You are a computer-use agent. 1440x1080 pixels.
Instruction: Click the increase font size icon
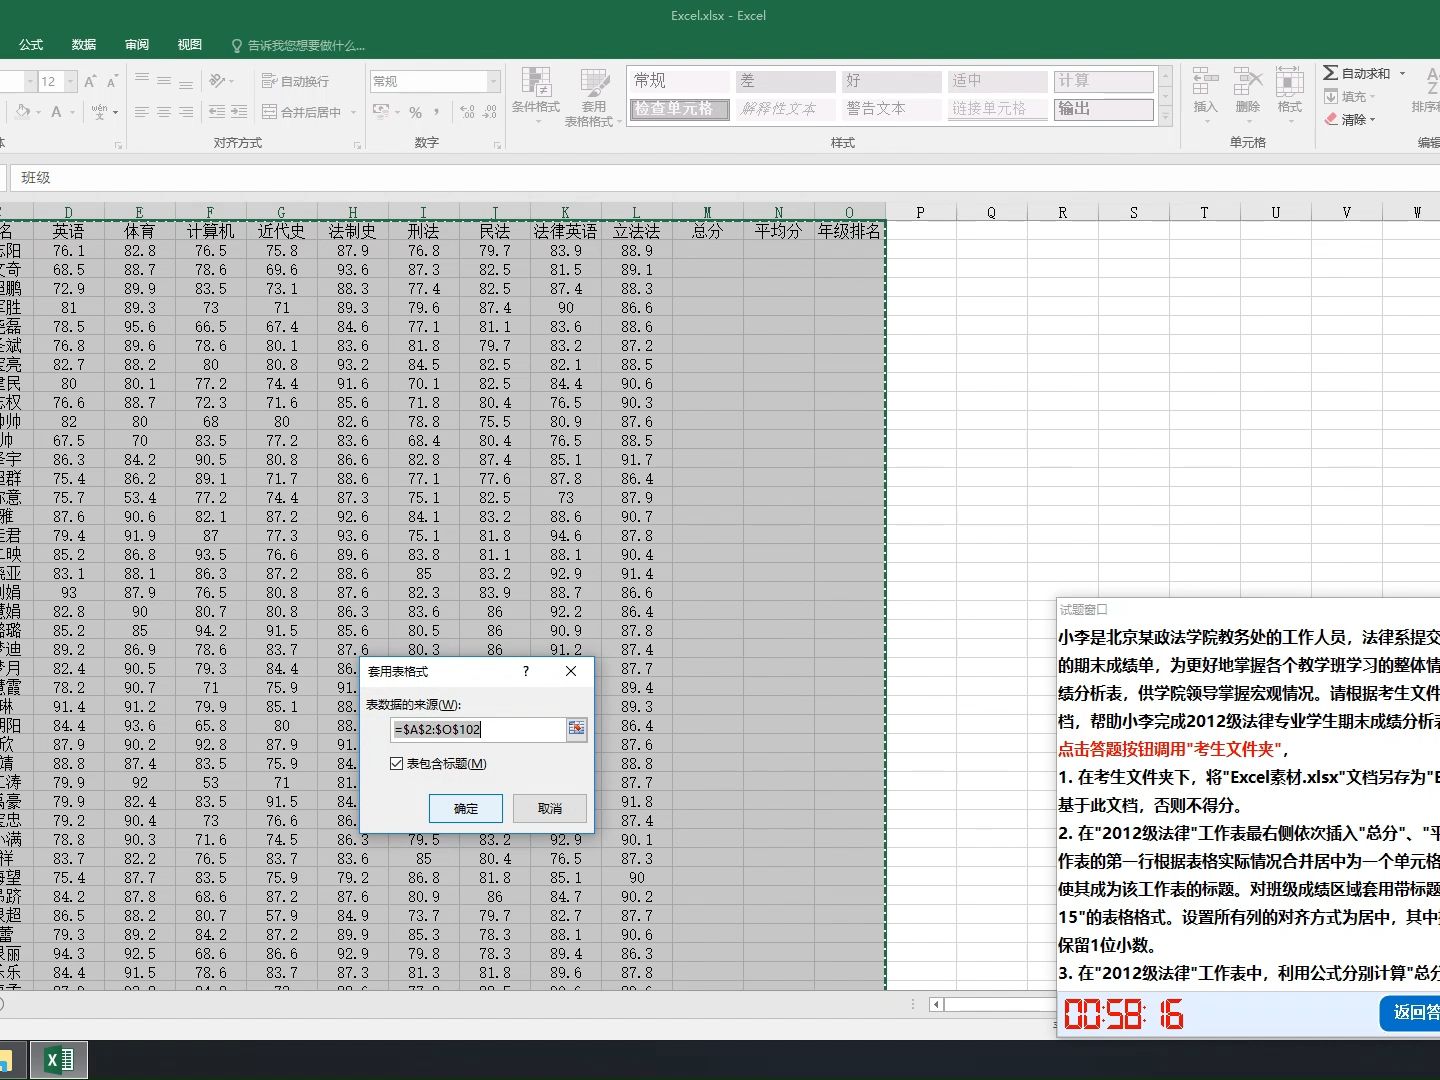pos(90,81)
